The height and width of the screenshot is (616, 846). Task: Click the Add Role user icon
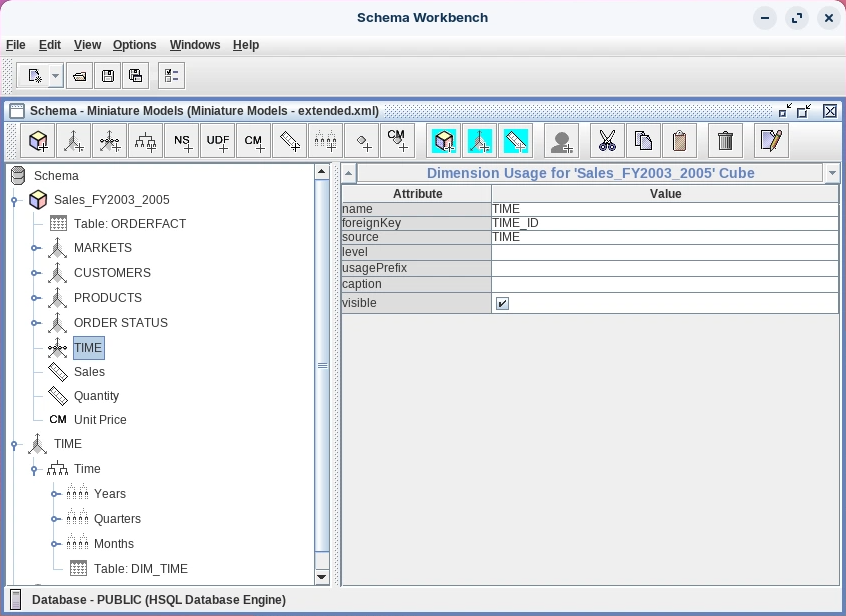point(562,141)
